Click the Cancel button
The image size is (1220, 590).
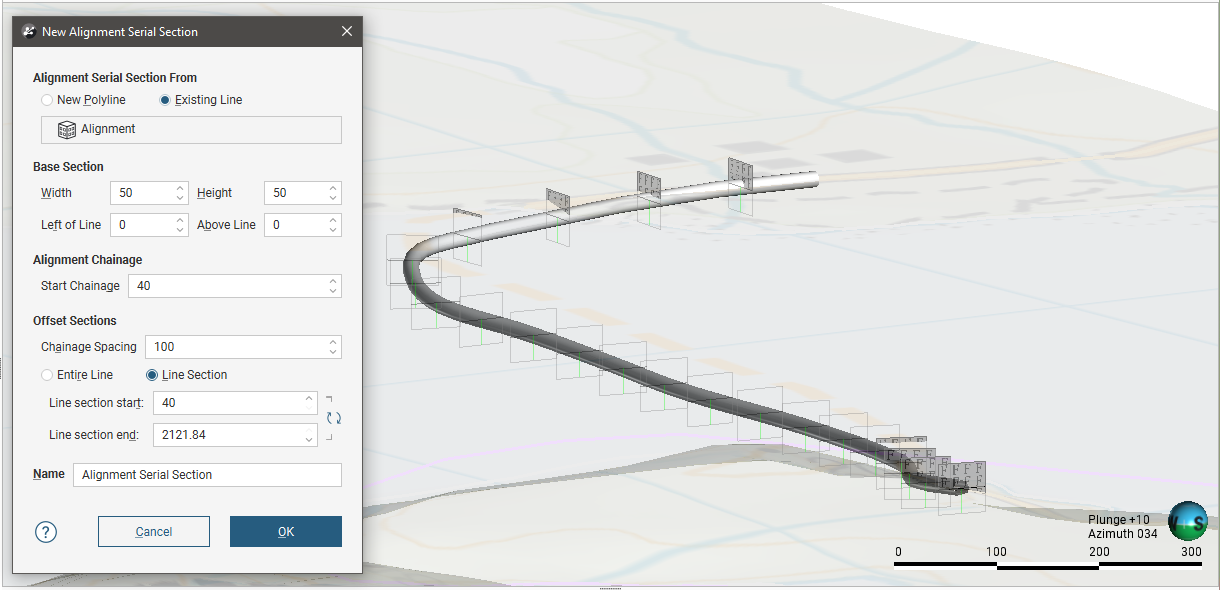(x=154, y=532)
